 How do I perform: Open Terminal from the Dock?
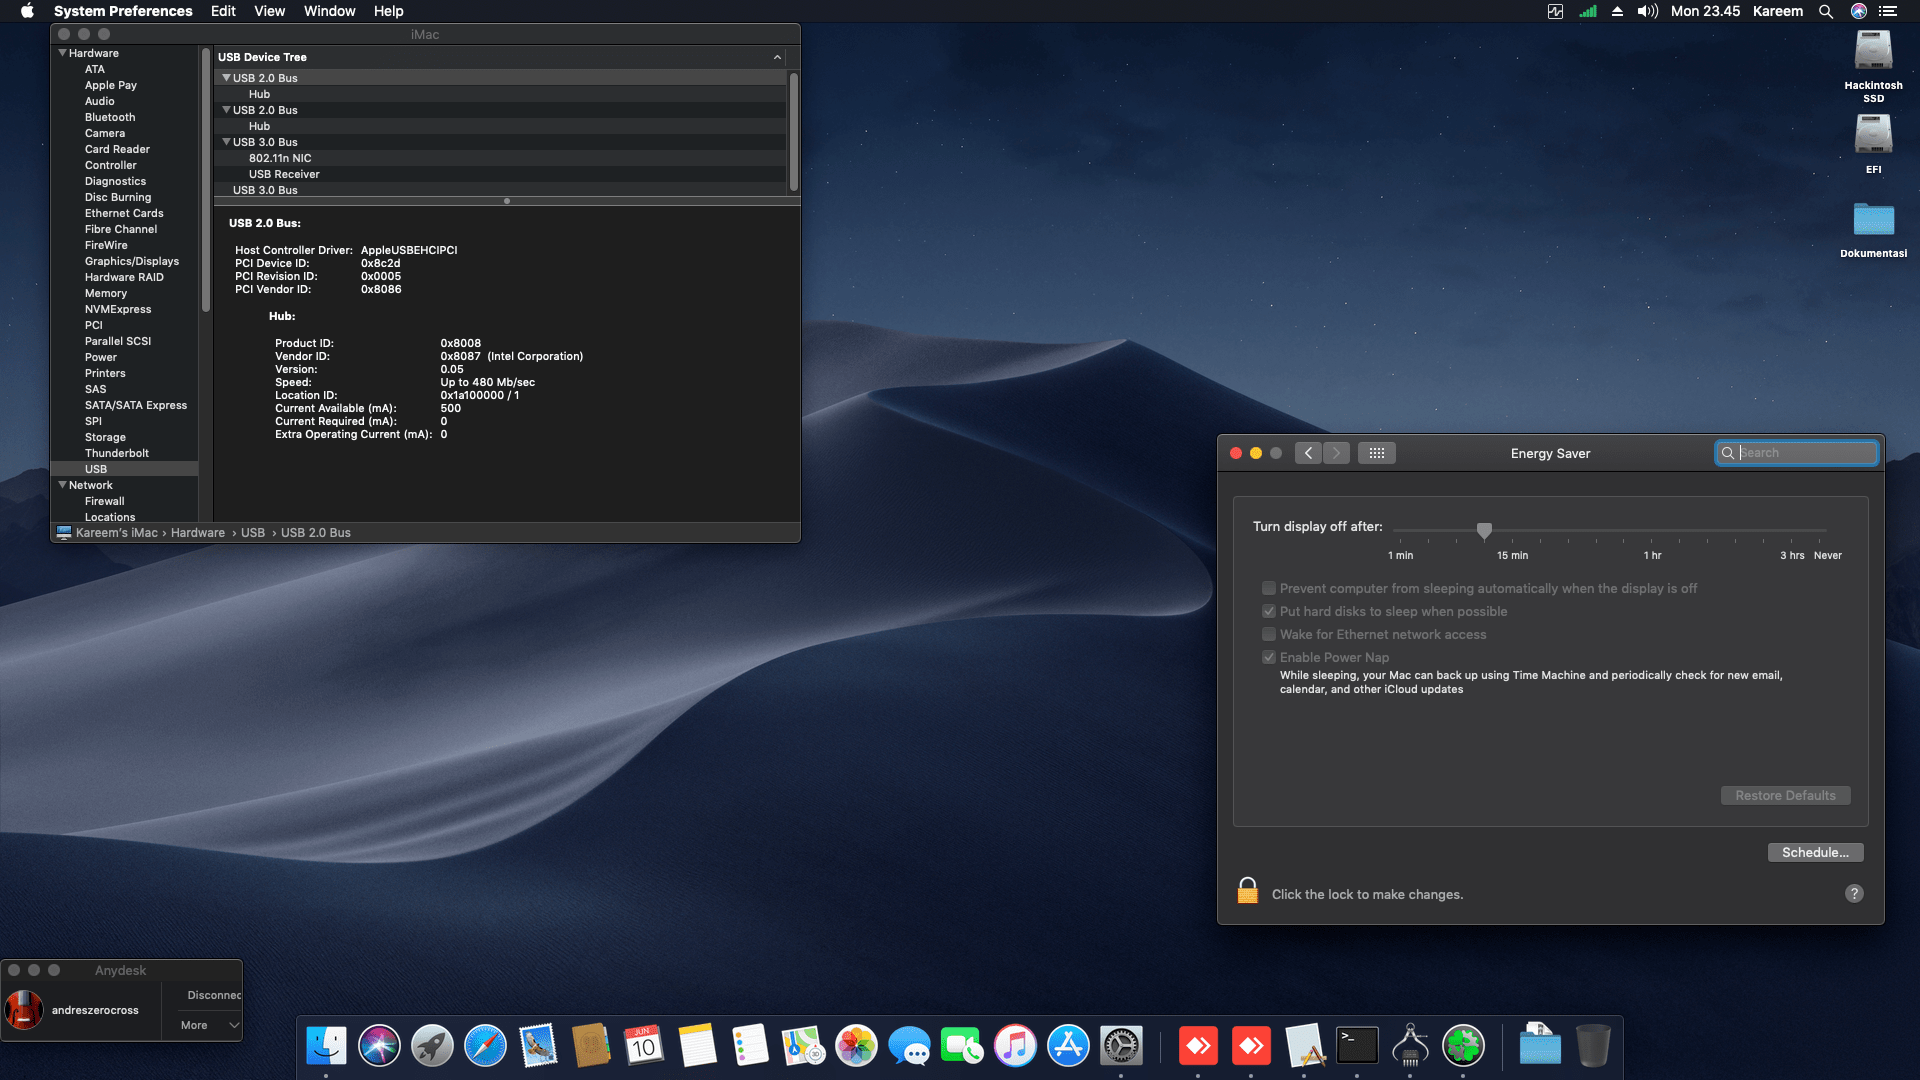click(1358, 1045)
